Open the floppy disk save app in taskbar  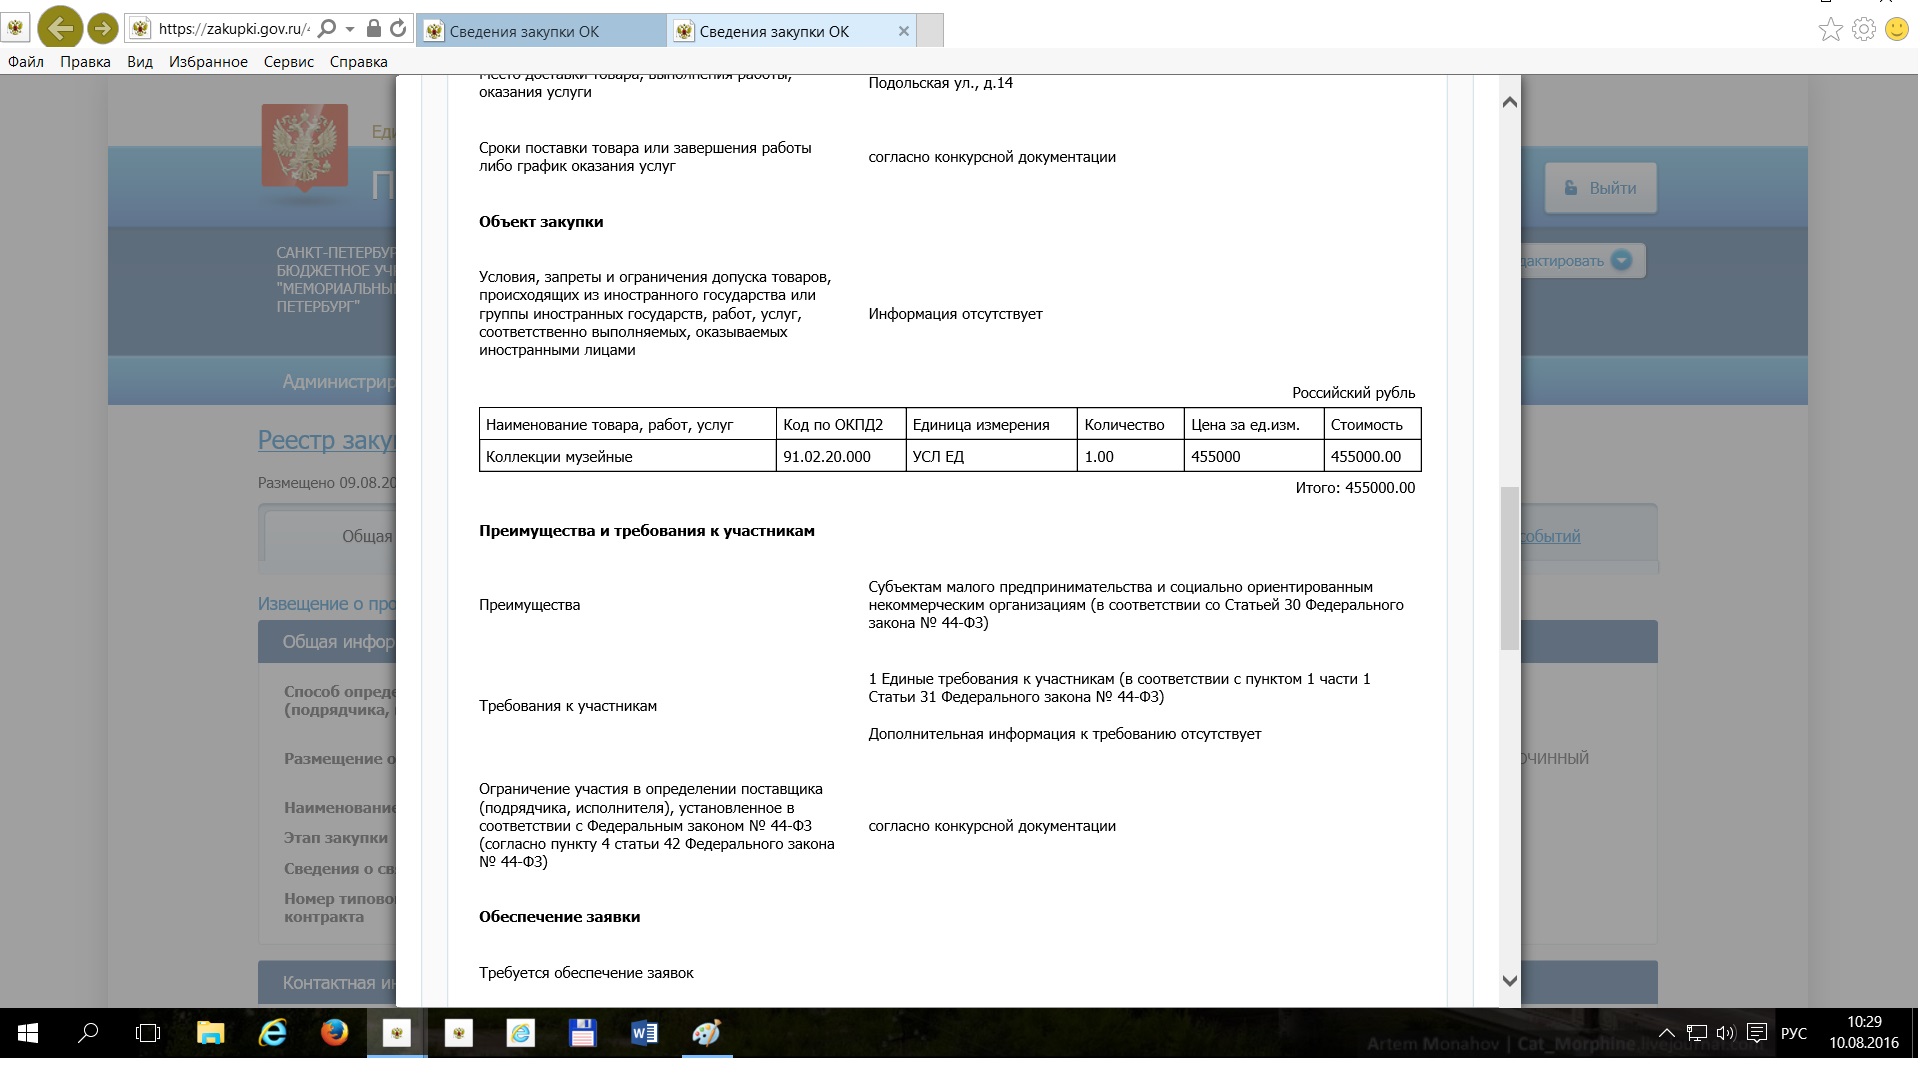582,1033
